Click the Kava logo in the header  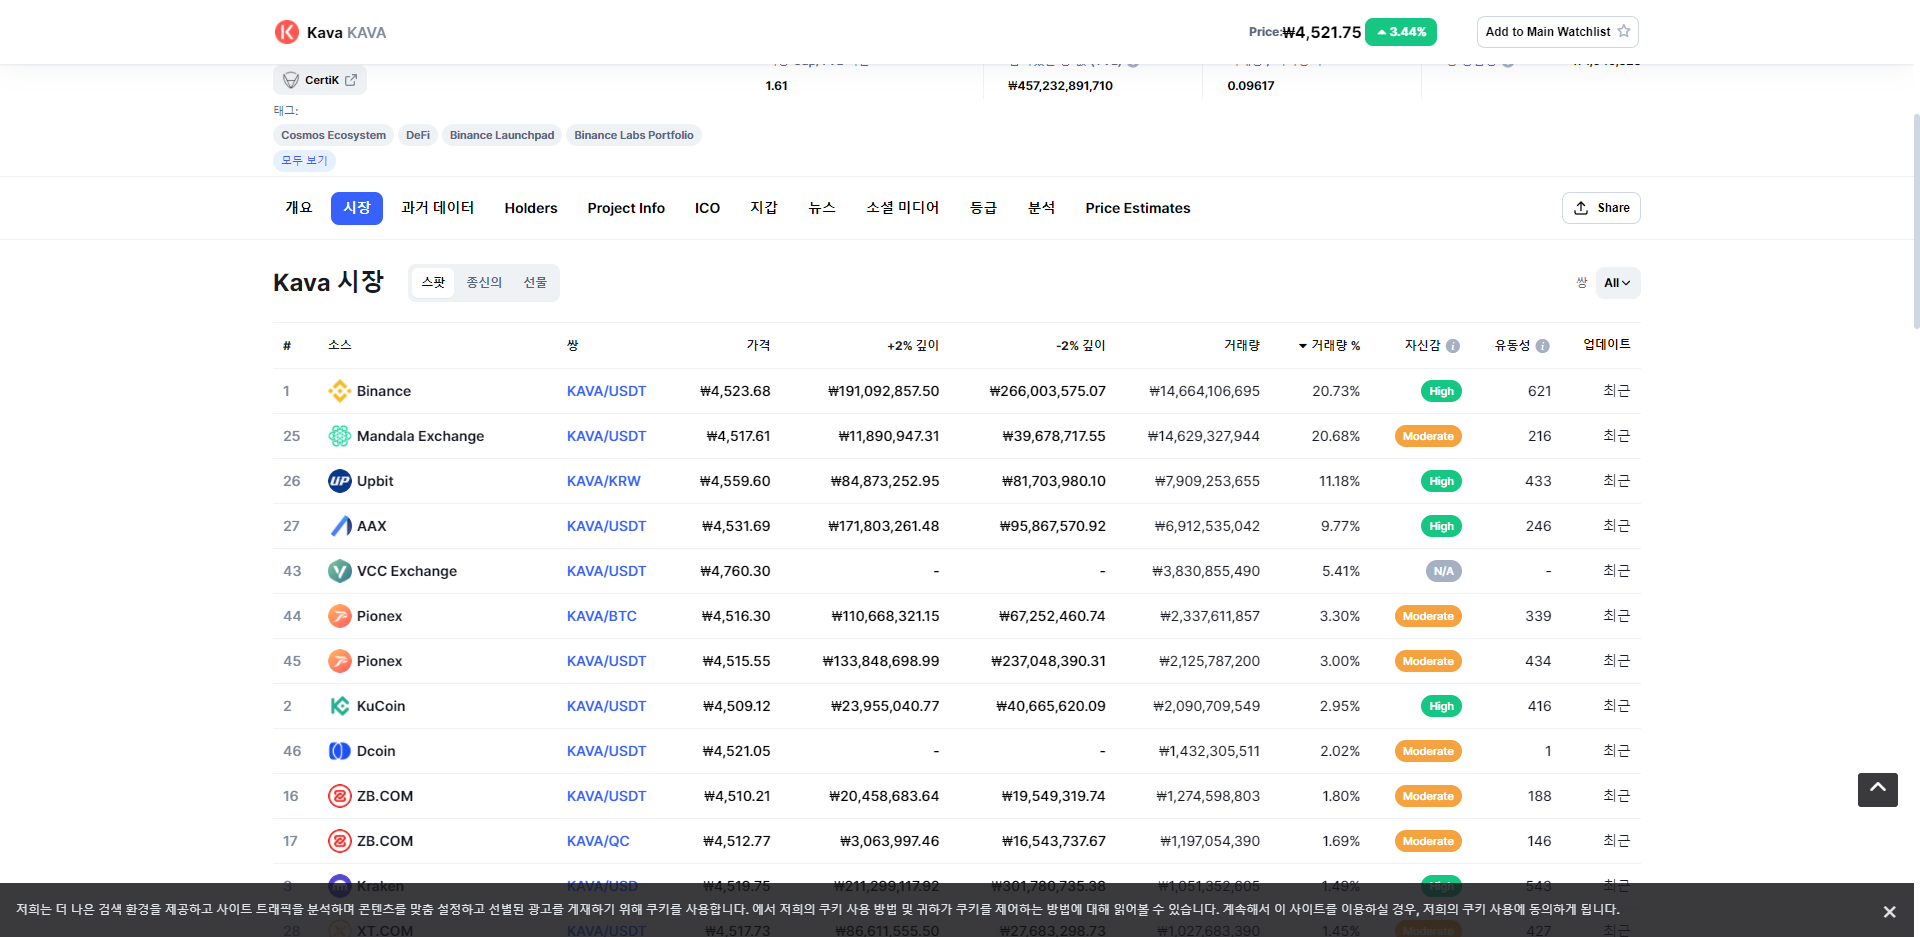click(287, 32)
